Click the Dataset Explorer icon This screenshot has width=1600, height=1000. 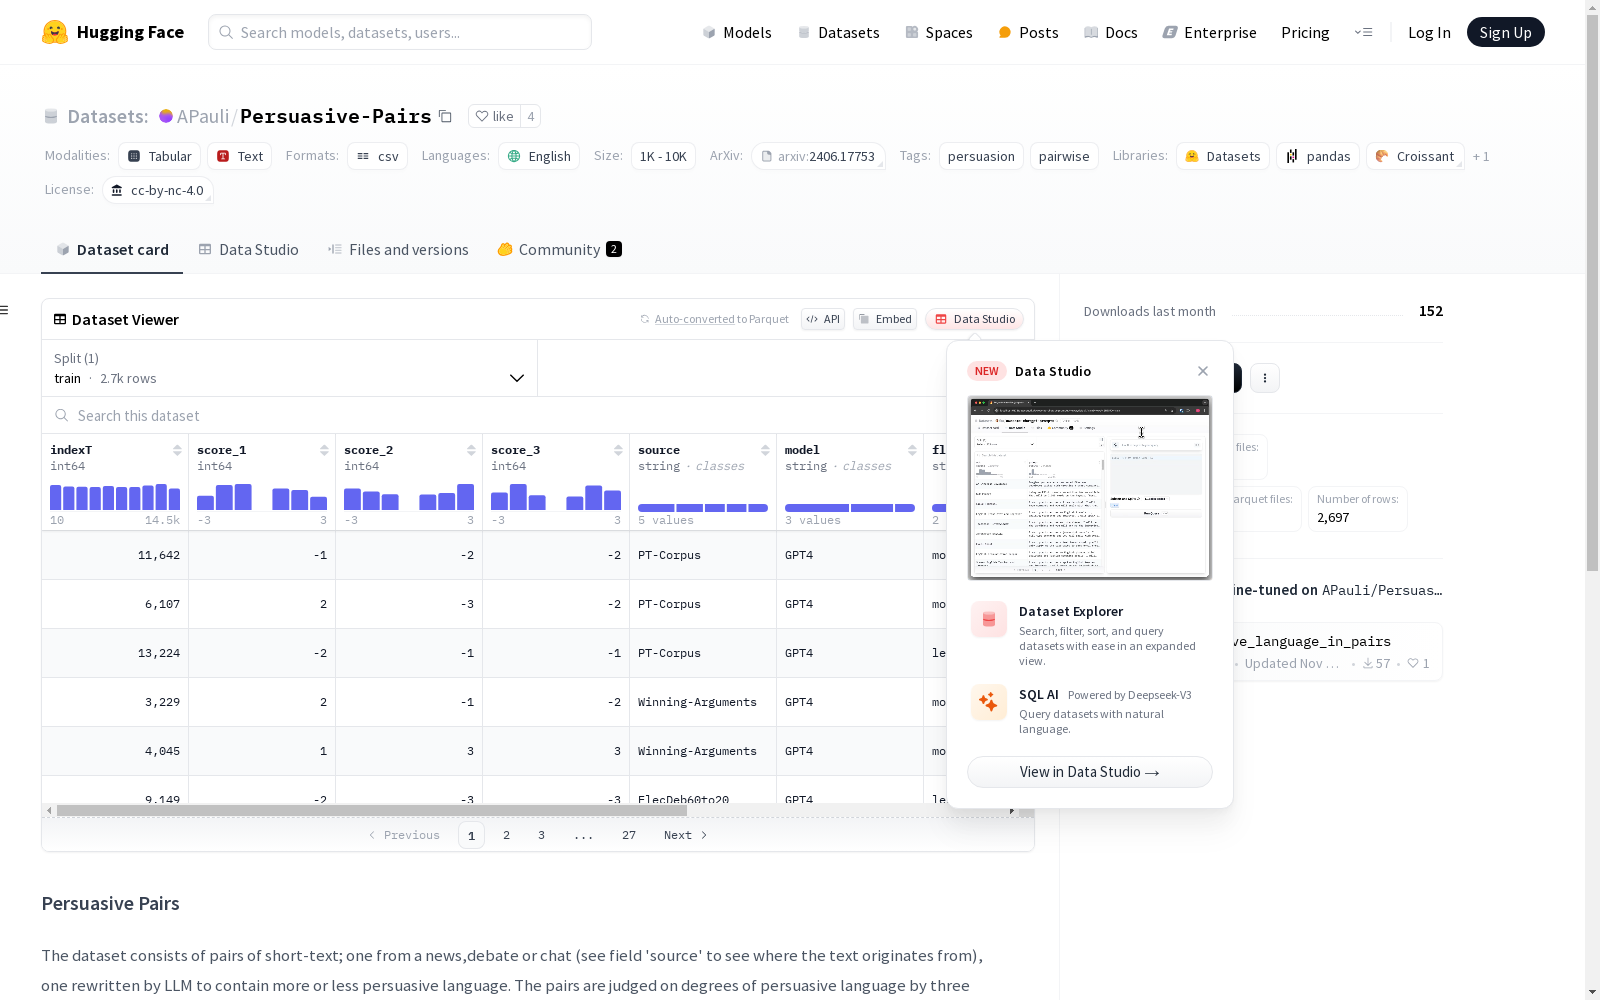tap(989, 620)
